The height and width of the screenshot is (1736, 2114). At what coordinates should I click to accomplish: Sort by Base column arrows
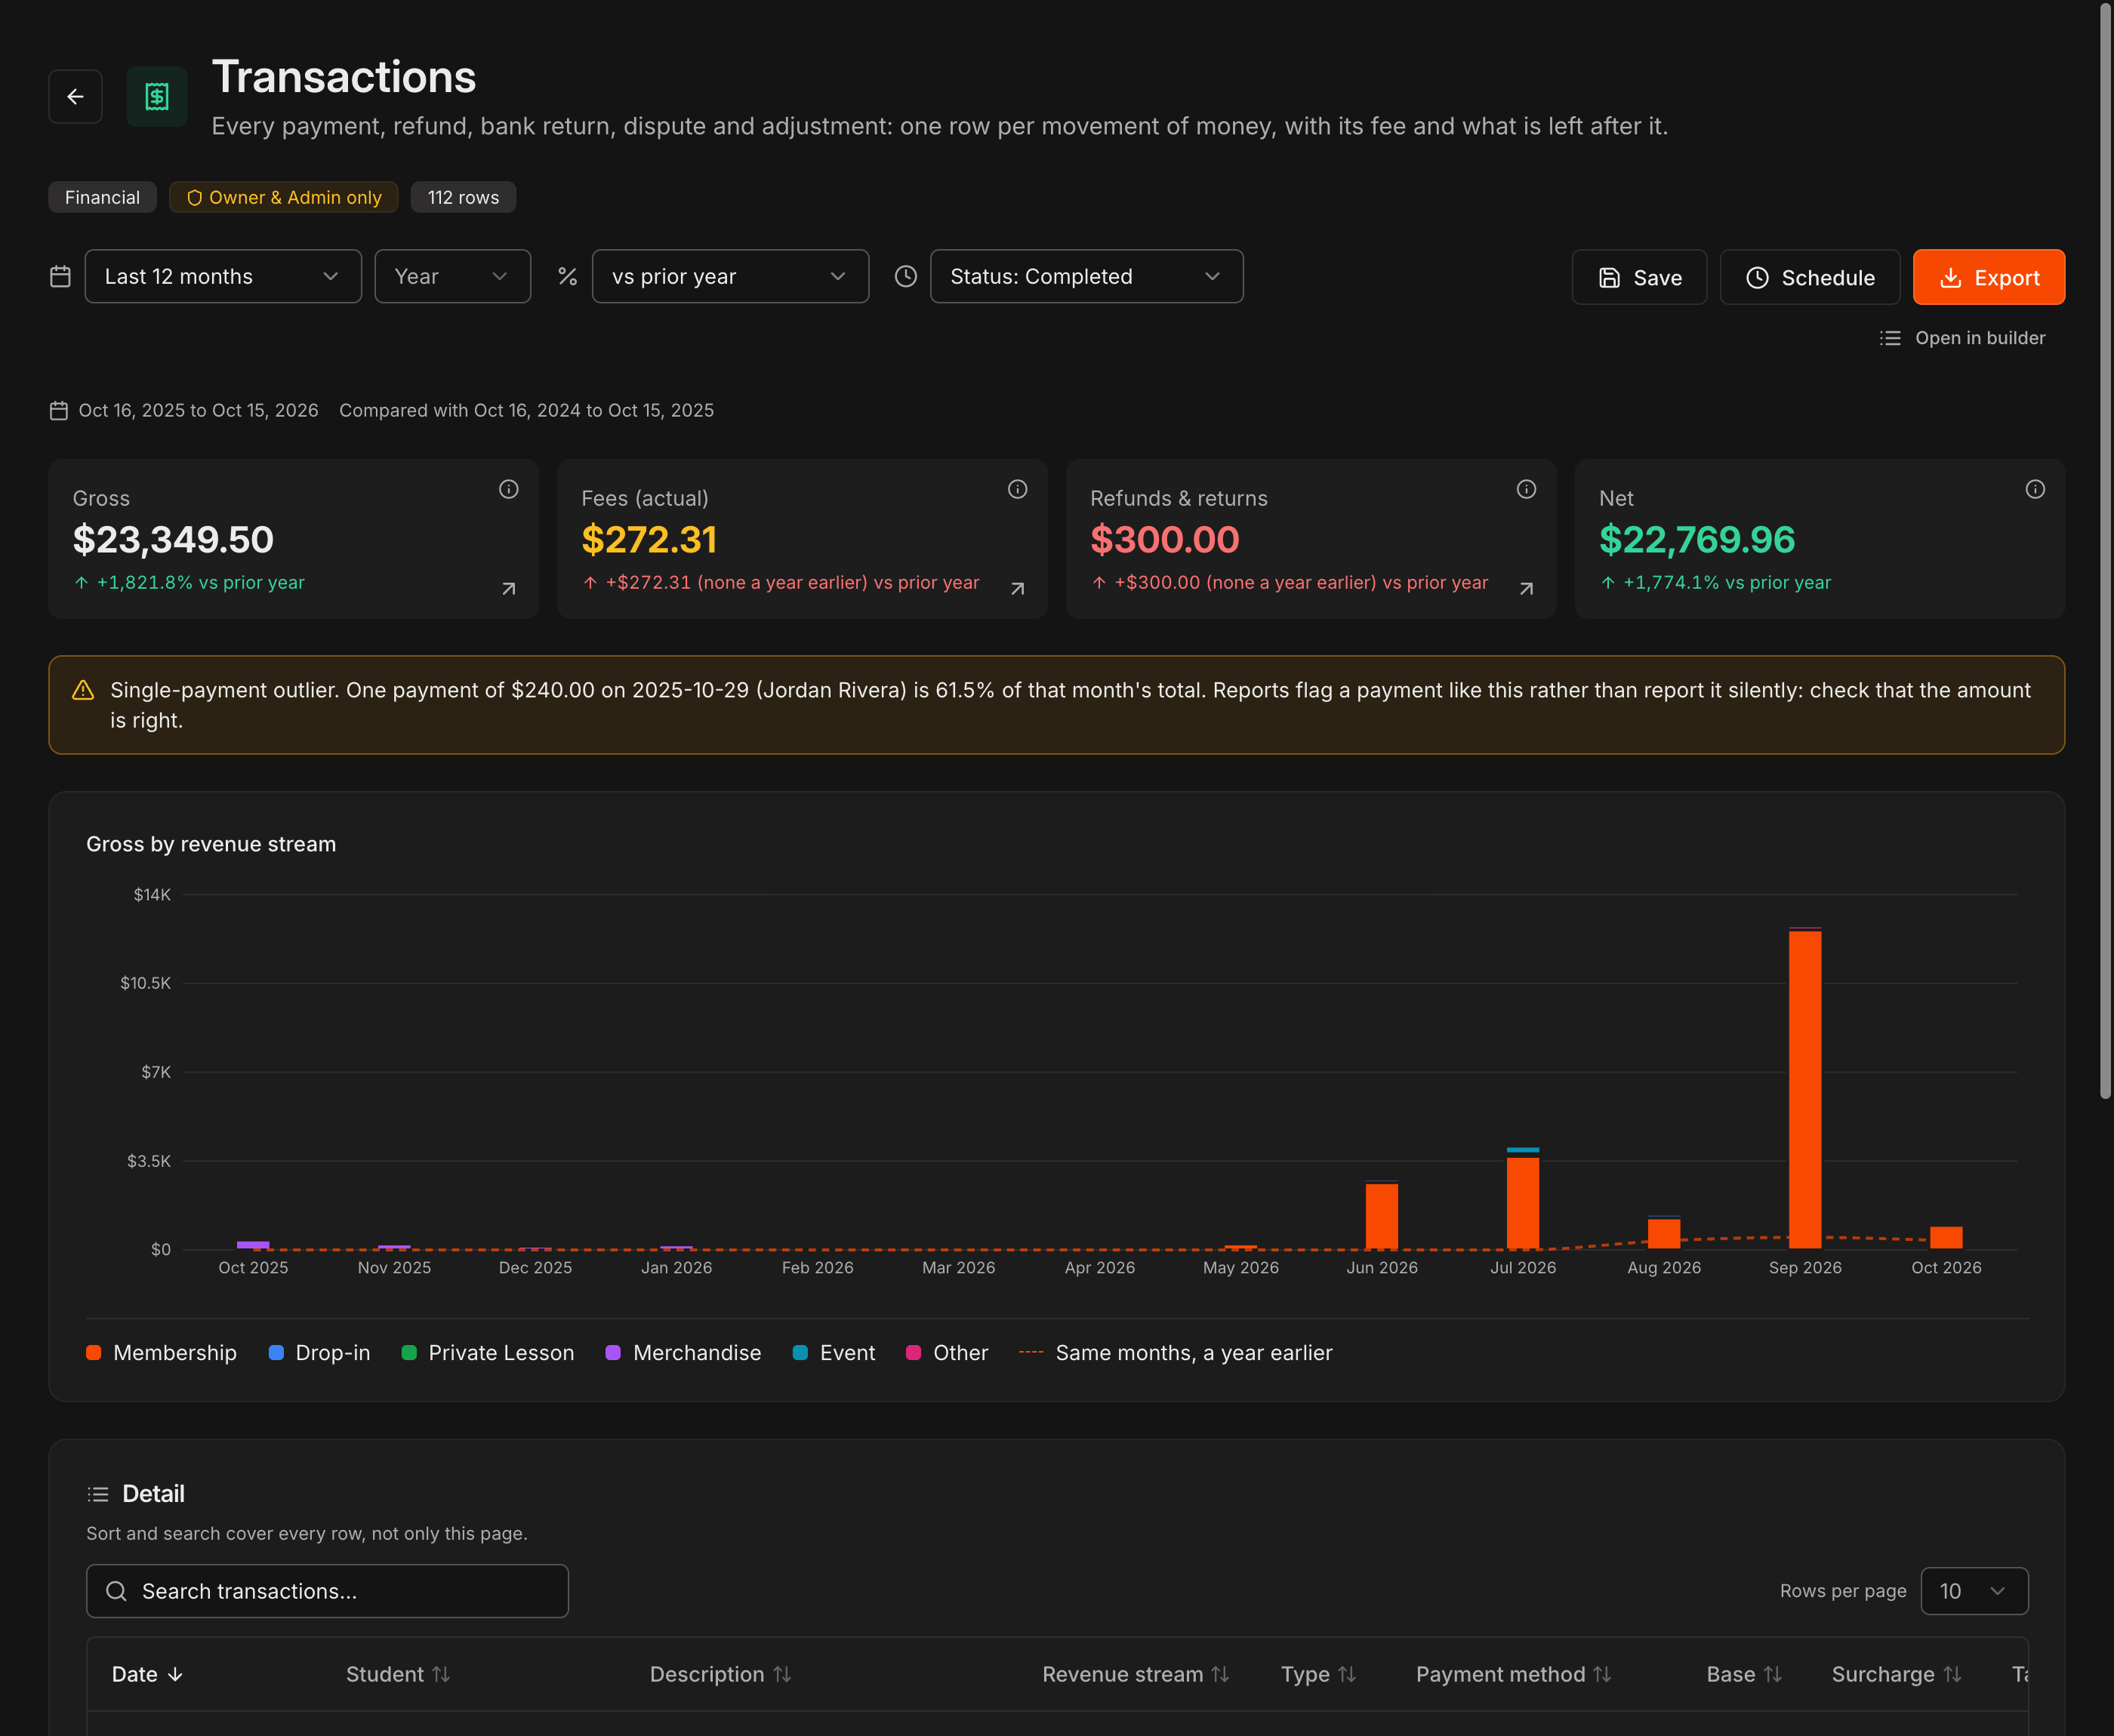1773,1674
